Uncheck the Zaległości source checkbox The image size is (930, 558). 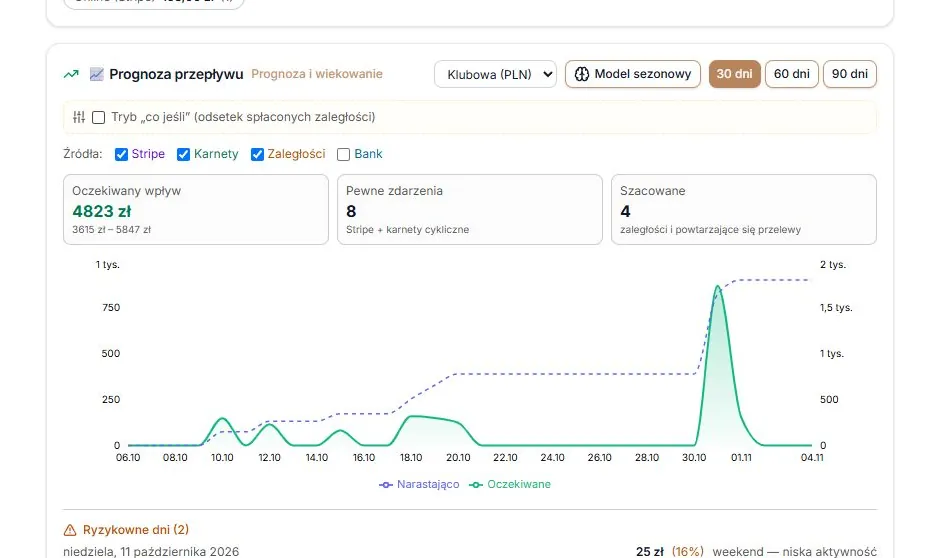[257, 154]
